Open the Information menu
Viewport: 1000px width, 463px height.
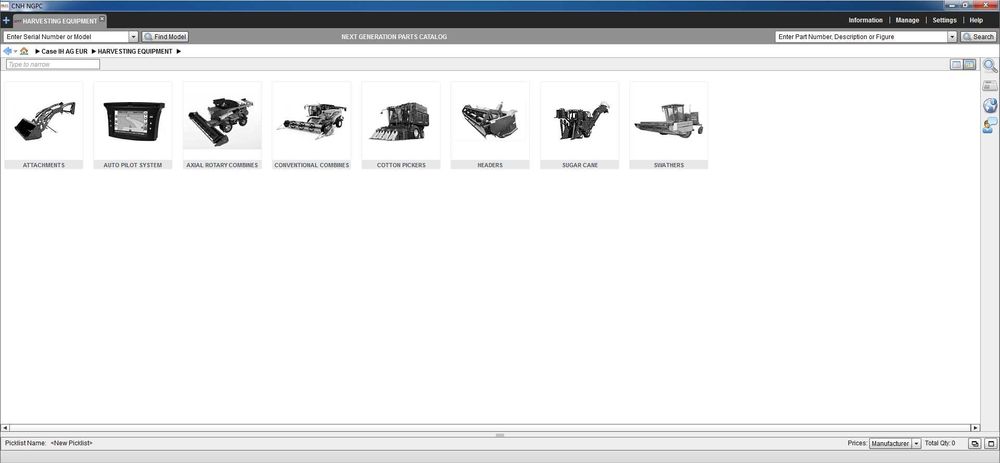[x=865, y=20]
